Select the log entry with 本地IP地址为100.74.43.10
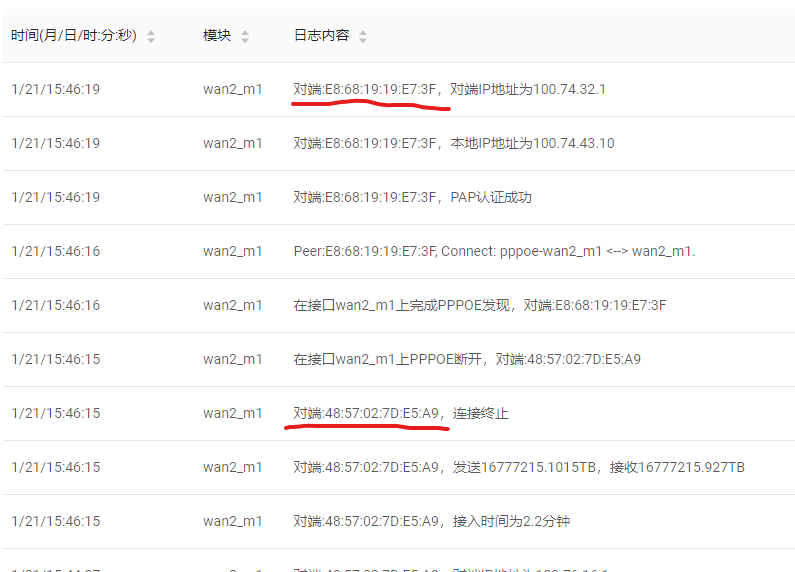795x572 pixels. [453, 143]
